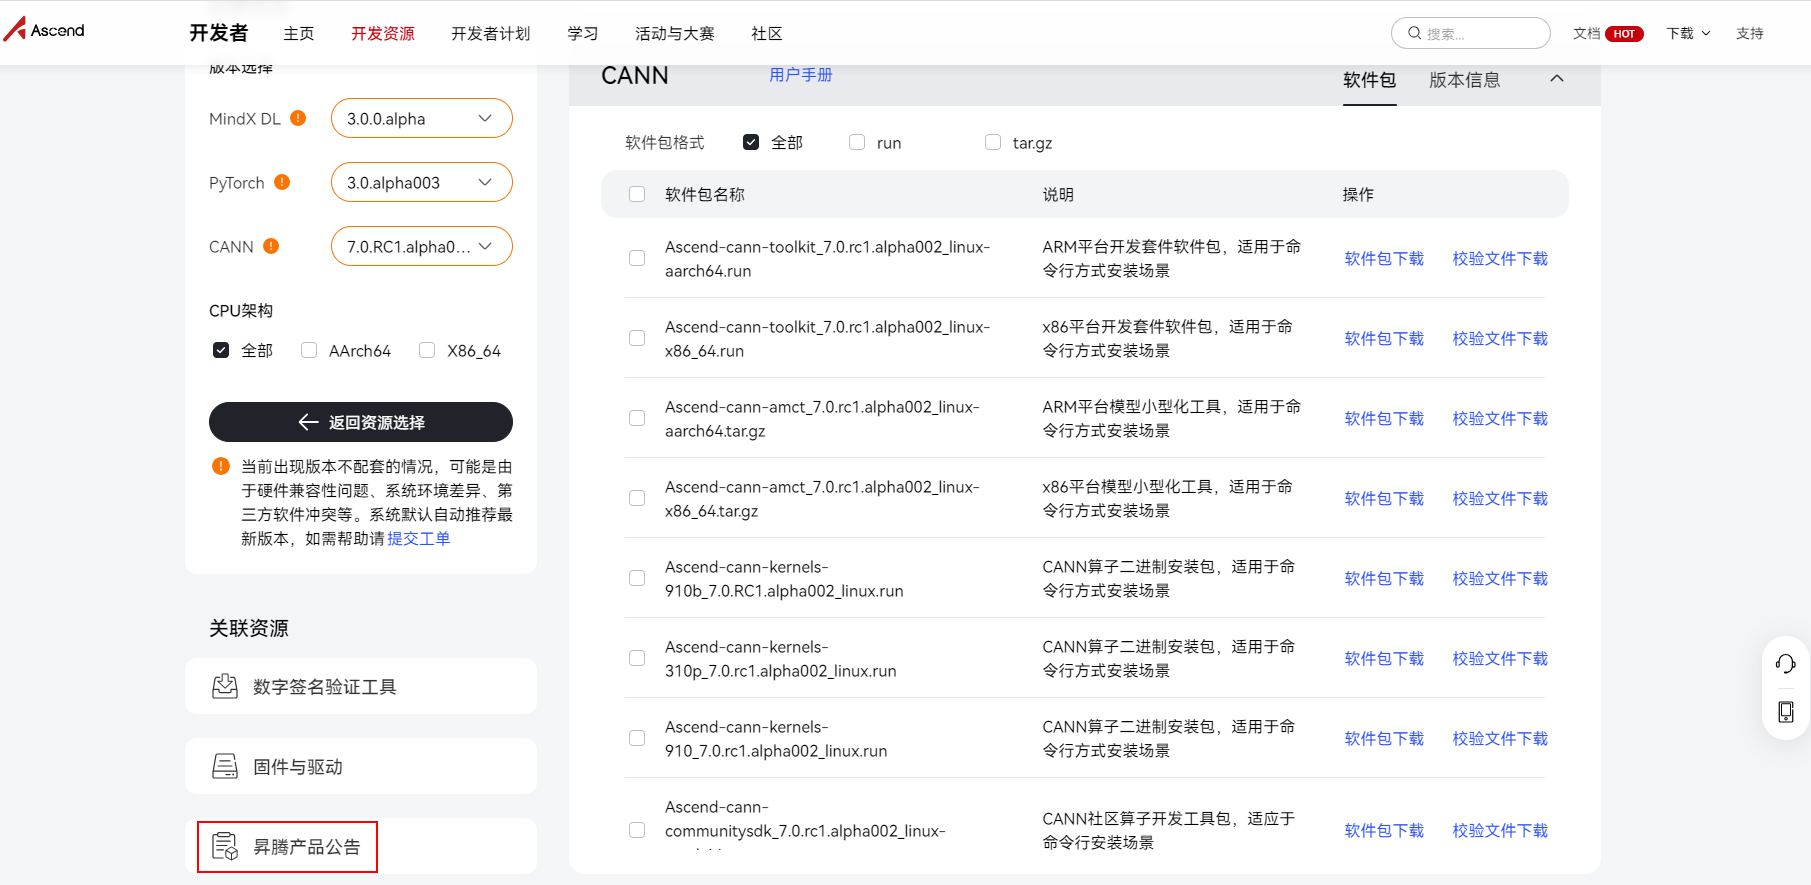Toggle the select-all 软件包名称 header checkbox
This screenshot has width=1811, height=885.
pos(637,194)
